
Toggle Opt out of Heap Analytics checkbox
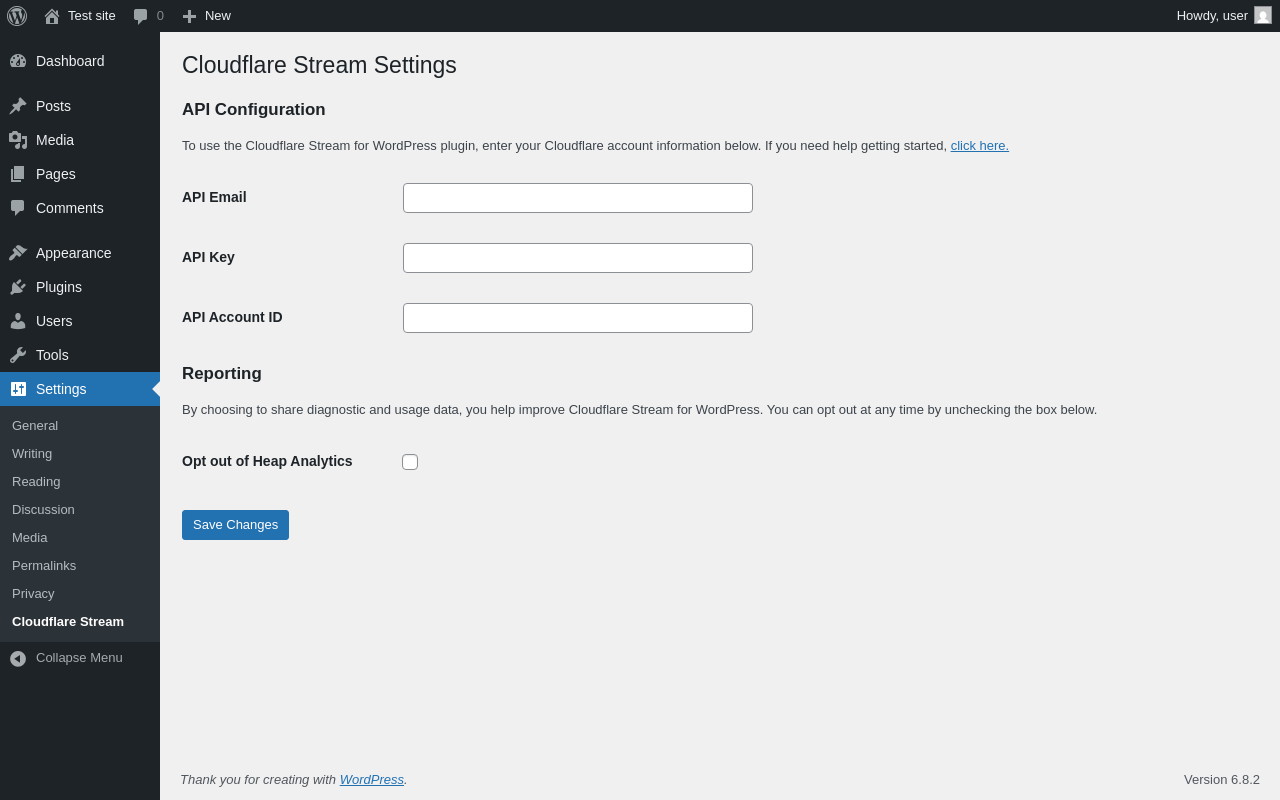pyautogui.click(x=410, y=462)
